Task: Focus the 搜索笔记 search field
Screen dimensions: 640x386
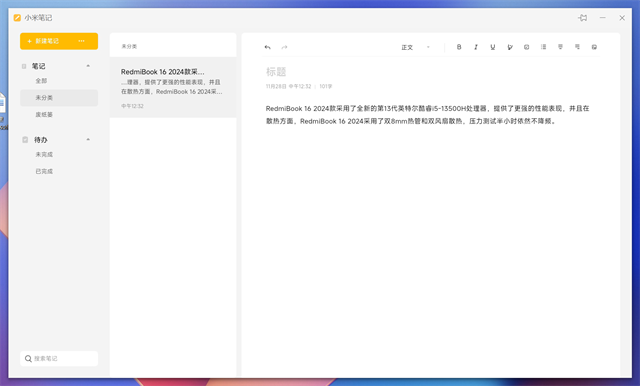Action: click(59, 358)
